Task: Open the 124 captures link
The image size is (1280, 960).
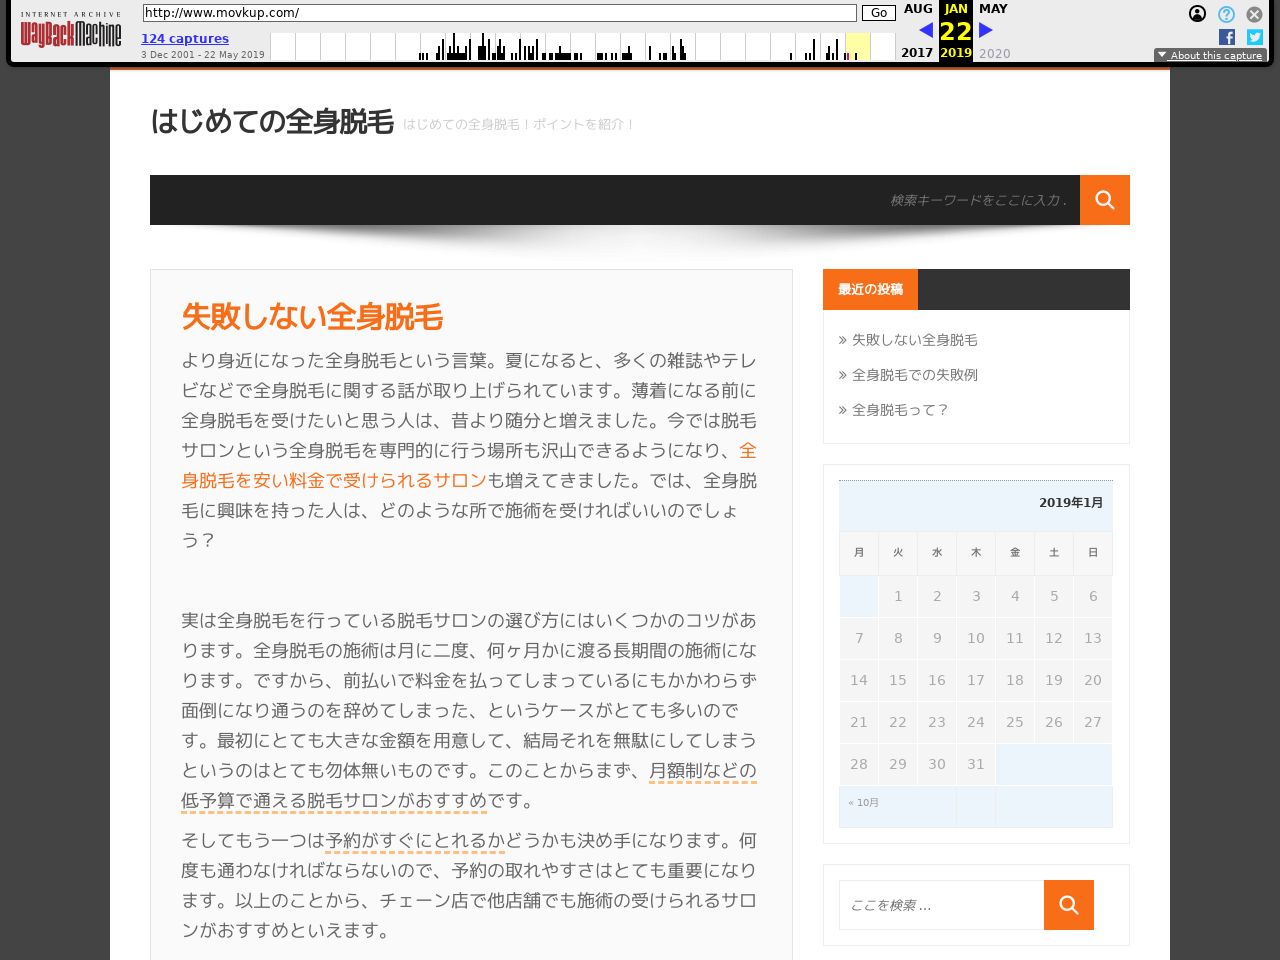Action: pyautogui.click(x=185, y=39)
